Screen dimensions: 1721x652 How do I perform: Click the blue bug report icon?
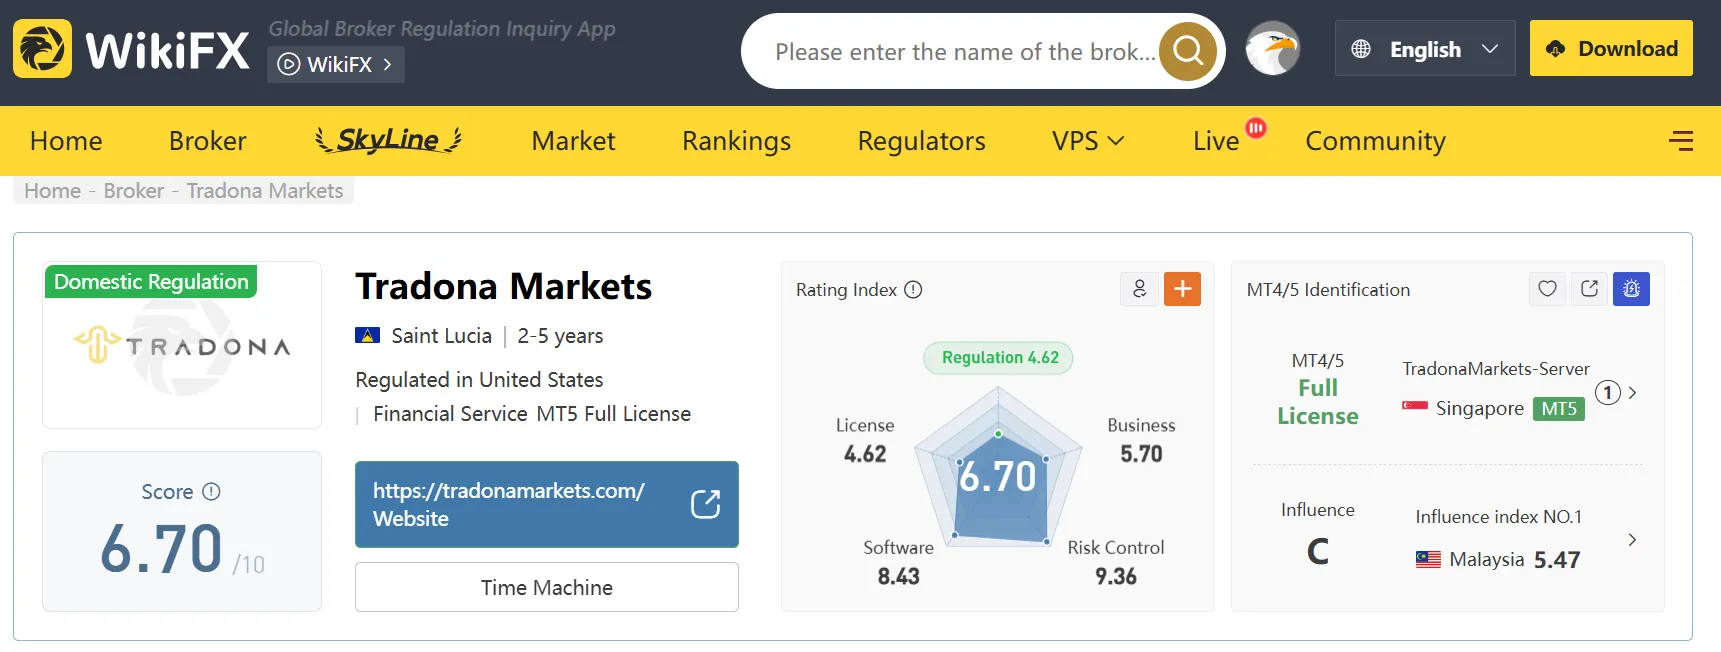click(1631, 289)
